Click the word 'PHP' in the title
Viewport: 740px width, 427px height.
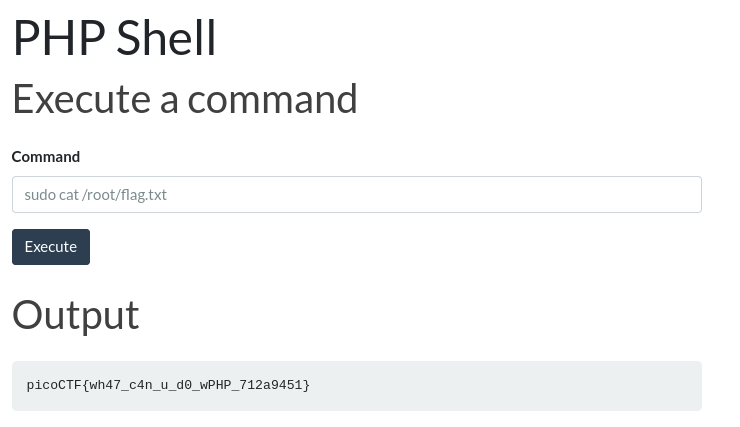click(59, 38)
